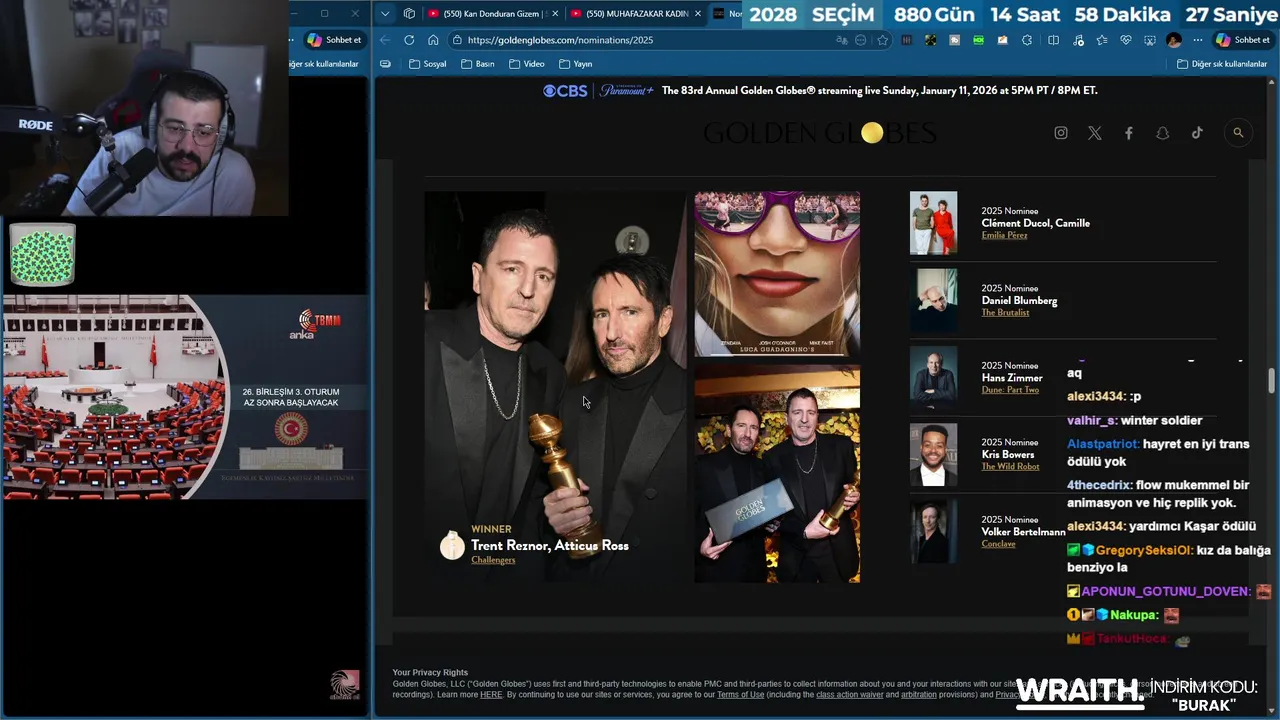The image size is (1280, 720).
Task: Click the Terms of Use link in privacy notice
Action: [x=740, y=695]
